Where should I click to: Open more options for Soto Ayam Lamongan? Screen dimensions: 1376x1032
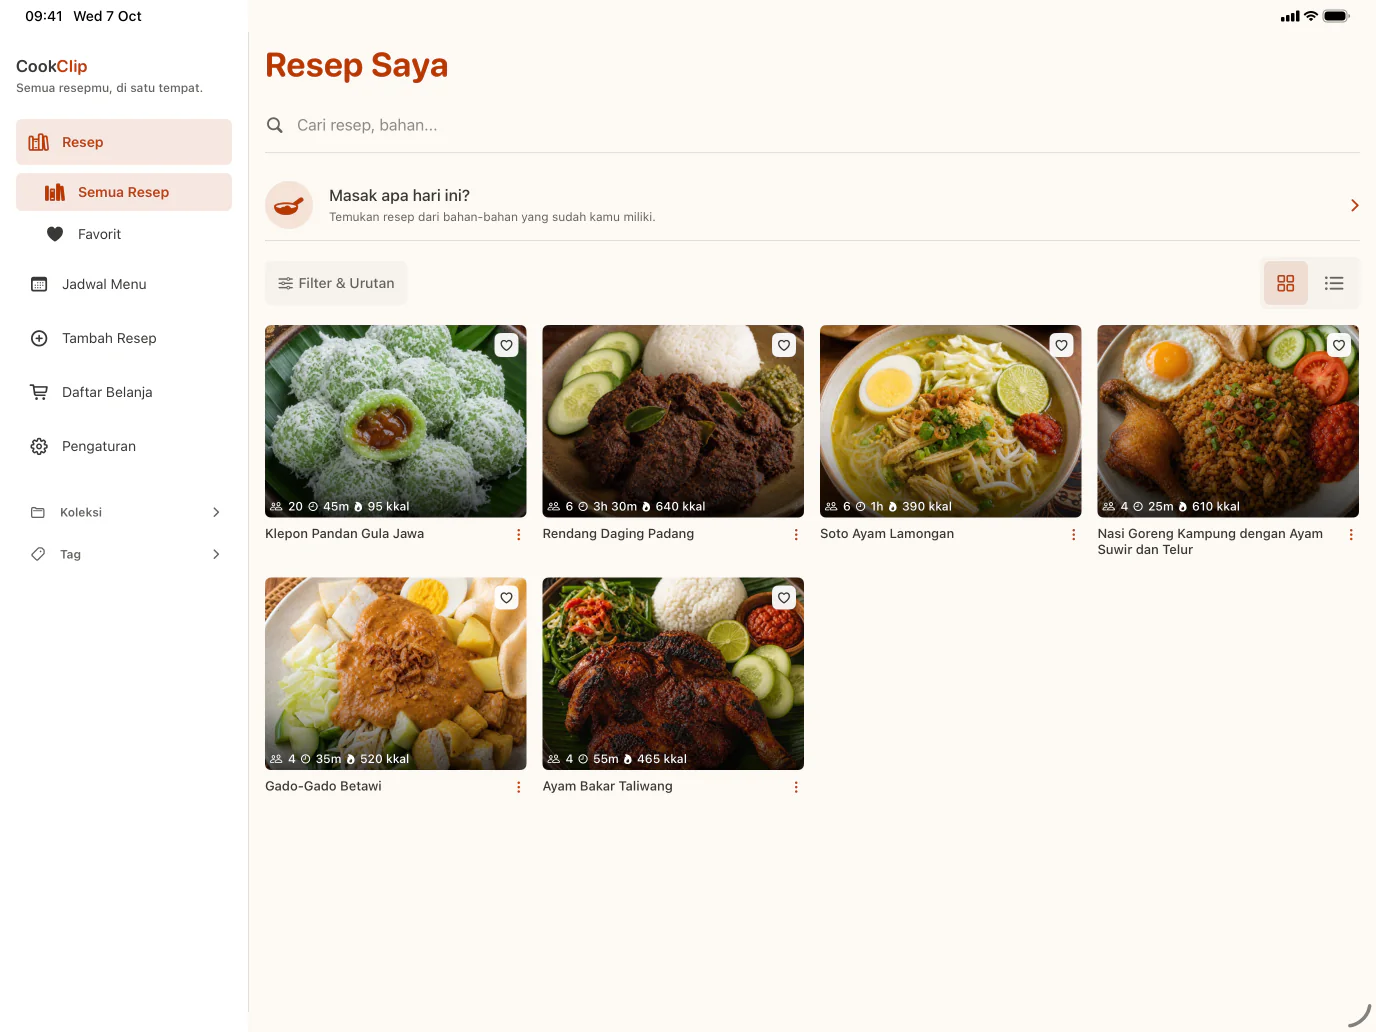tap(1073, 535)
